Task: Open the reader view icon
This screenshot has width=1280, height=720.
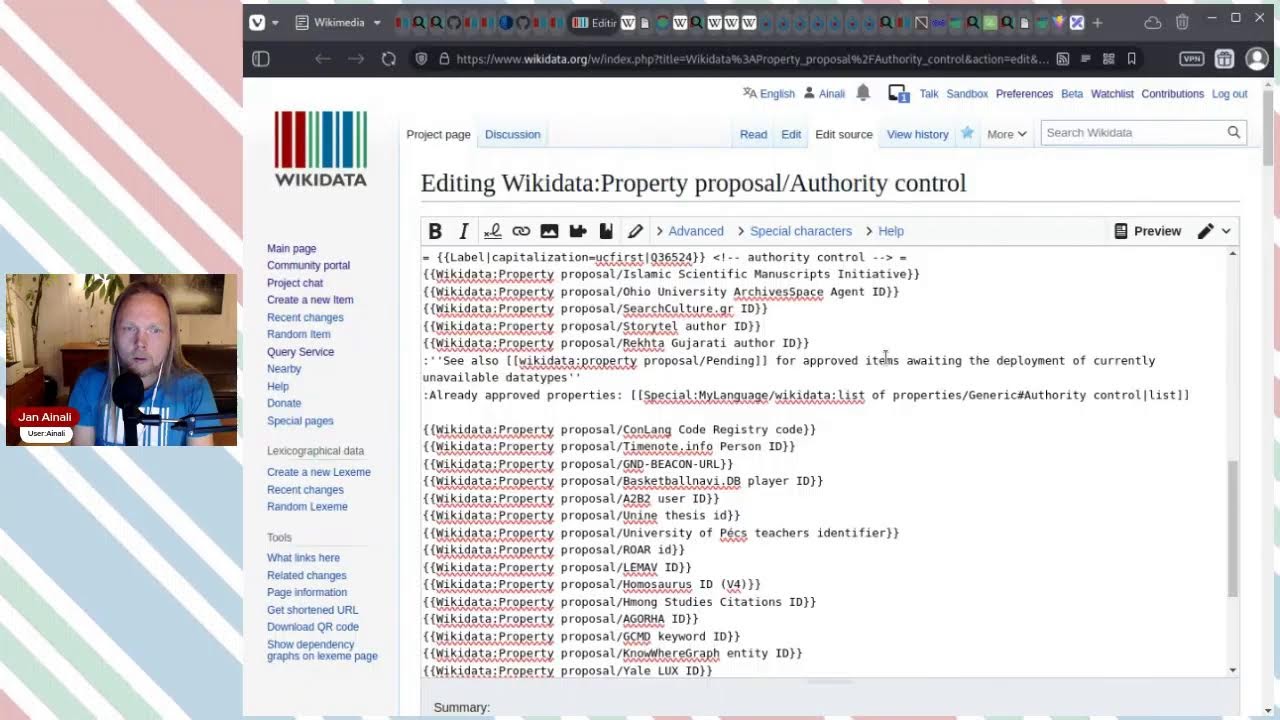Action: click(x=1085, y=59)
